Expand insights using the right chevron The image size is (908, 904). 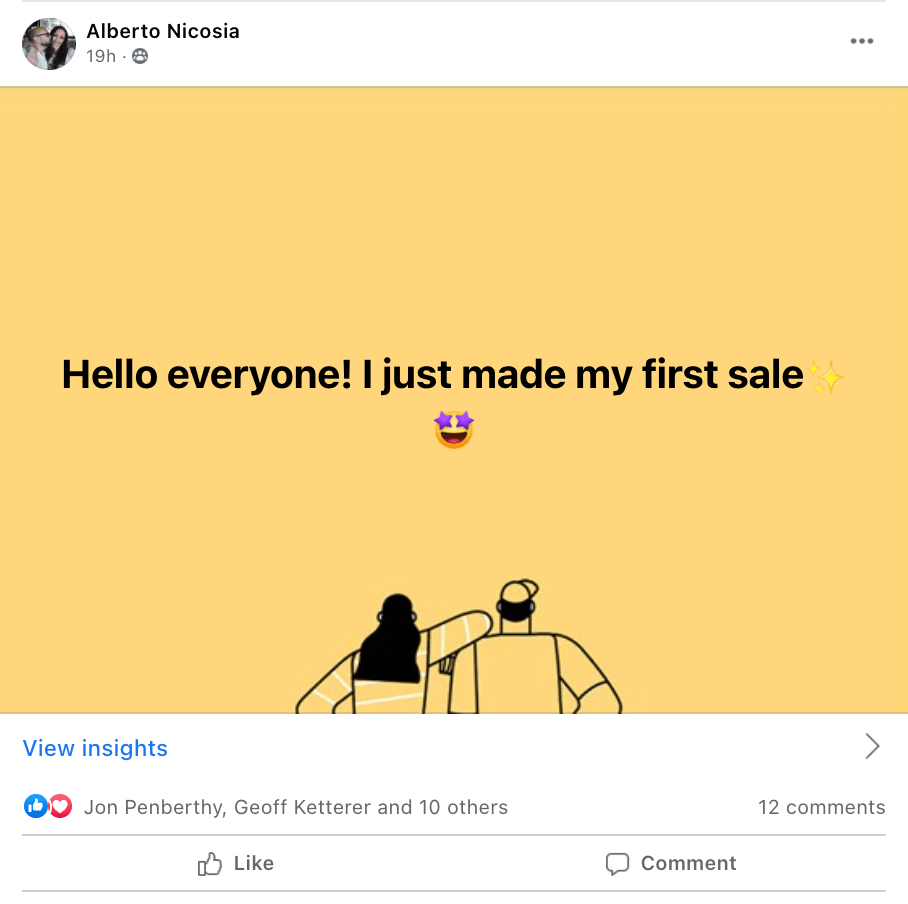click(x=872, y=747)
